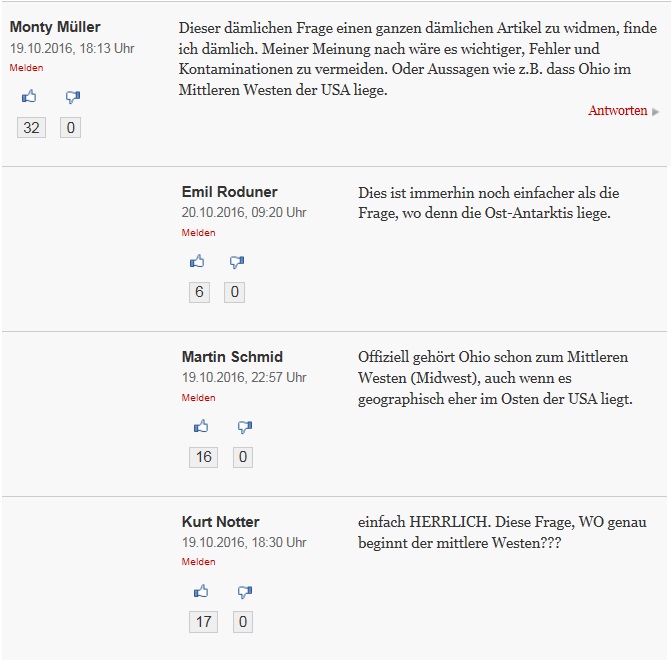Downvote Martin Schmid's reply
Screen dimensions: 671x660
(x=245, y=427)
